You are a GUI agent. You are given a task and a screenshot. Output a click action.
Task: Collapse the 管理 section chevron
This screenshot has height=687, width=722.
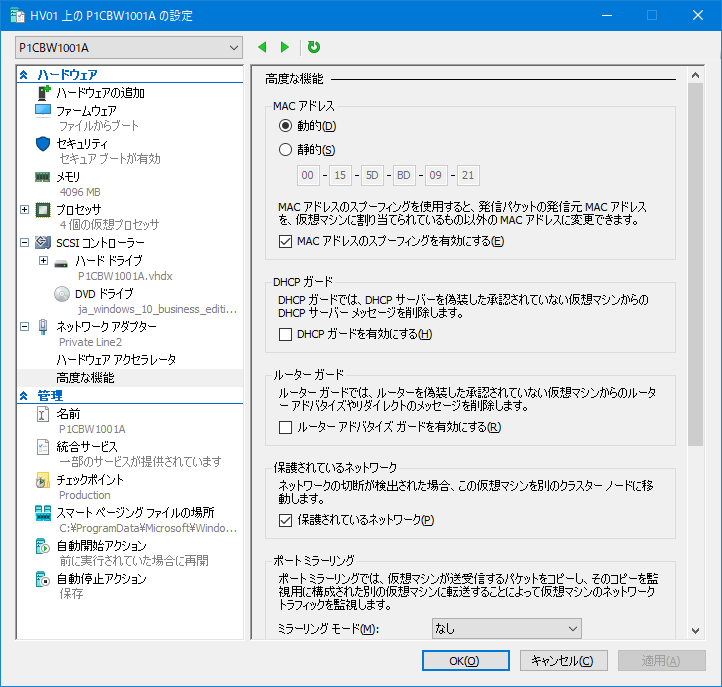tap(24, 396)
